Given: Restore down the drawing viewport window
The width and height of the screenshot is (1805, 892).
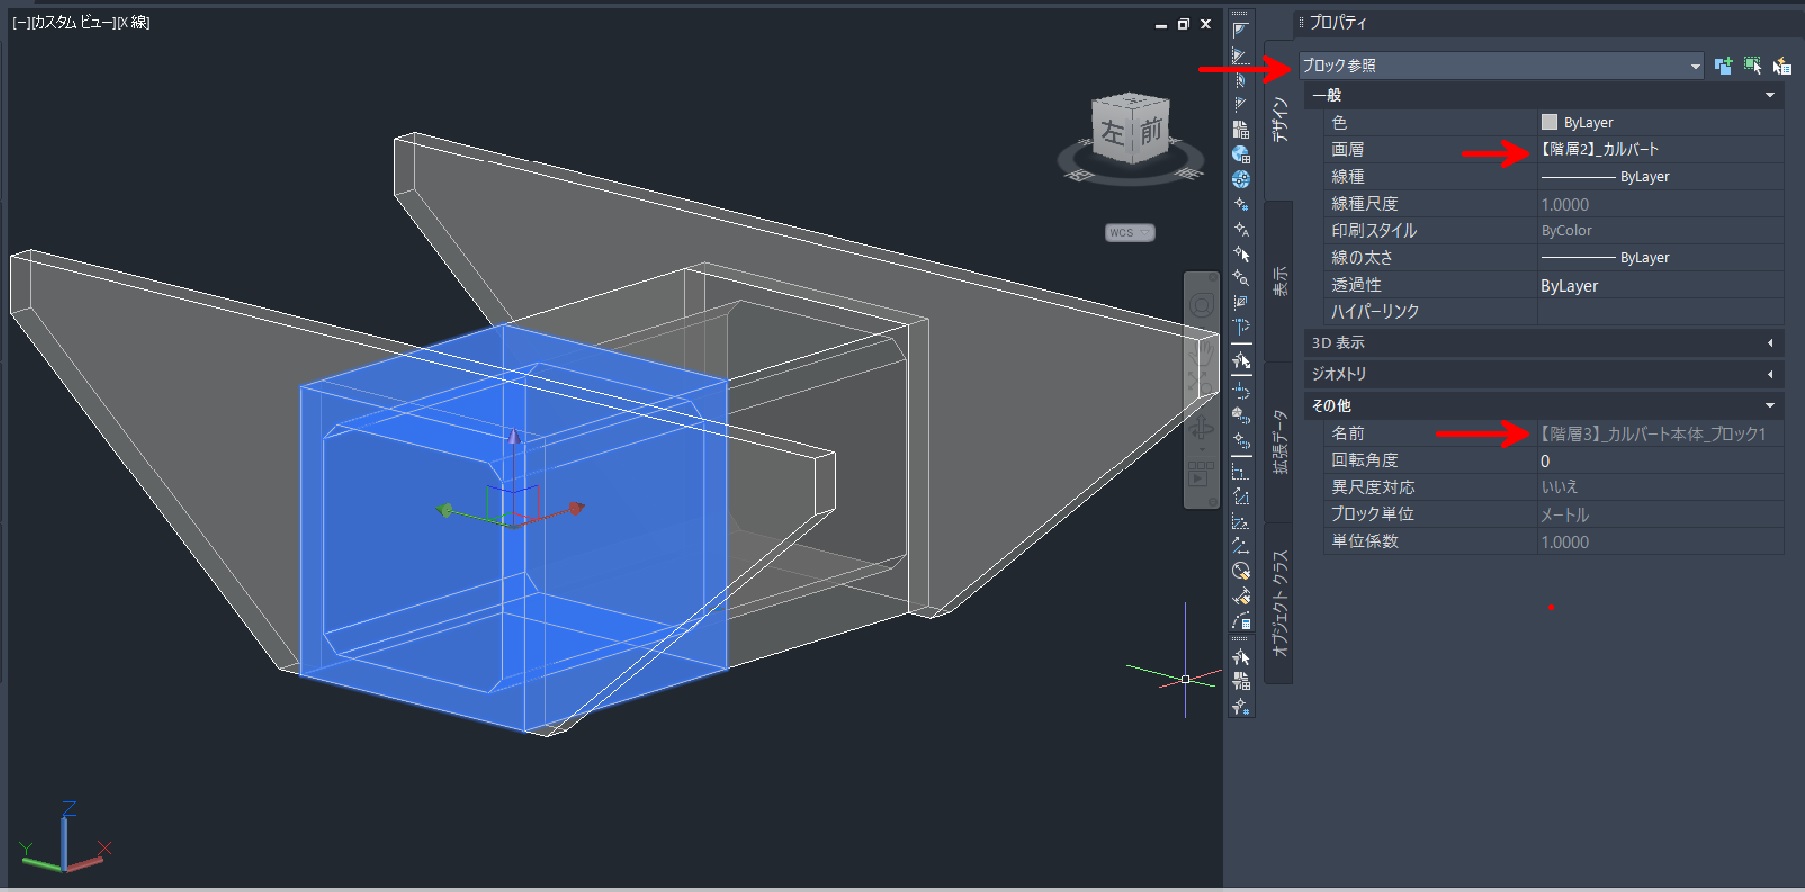Looking at the screenshot, I should coord(1183,24).
